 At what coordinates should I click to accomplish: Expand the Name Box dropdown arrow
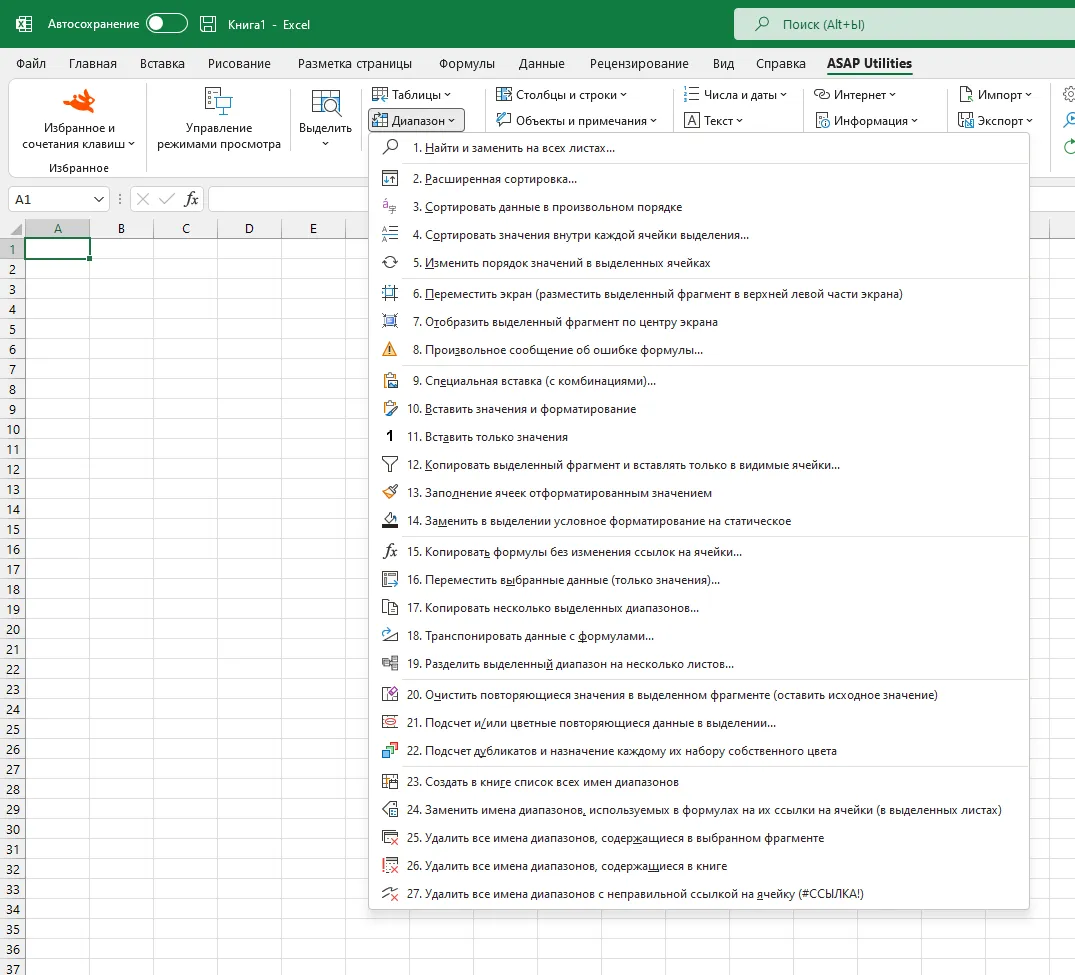tap(99, 200)
